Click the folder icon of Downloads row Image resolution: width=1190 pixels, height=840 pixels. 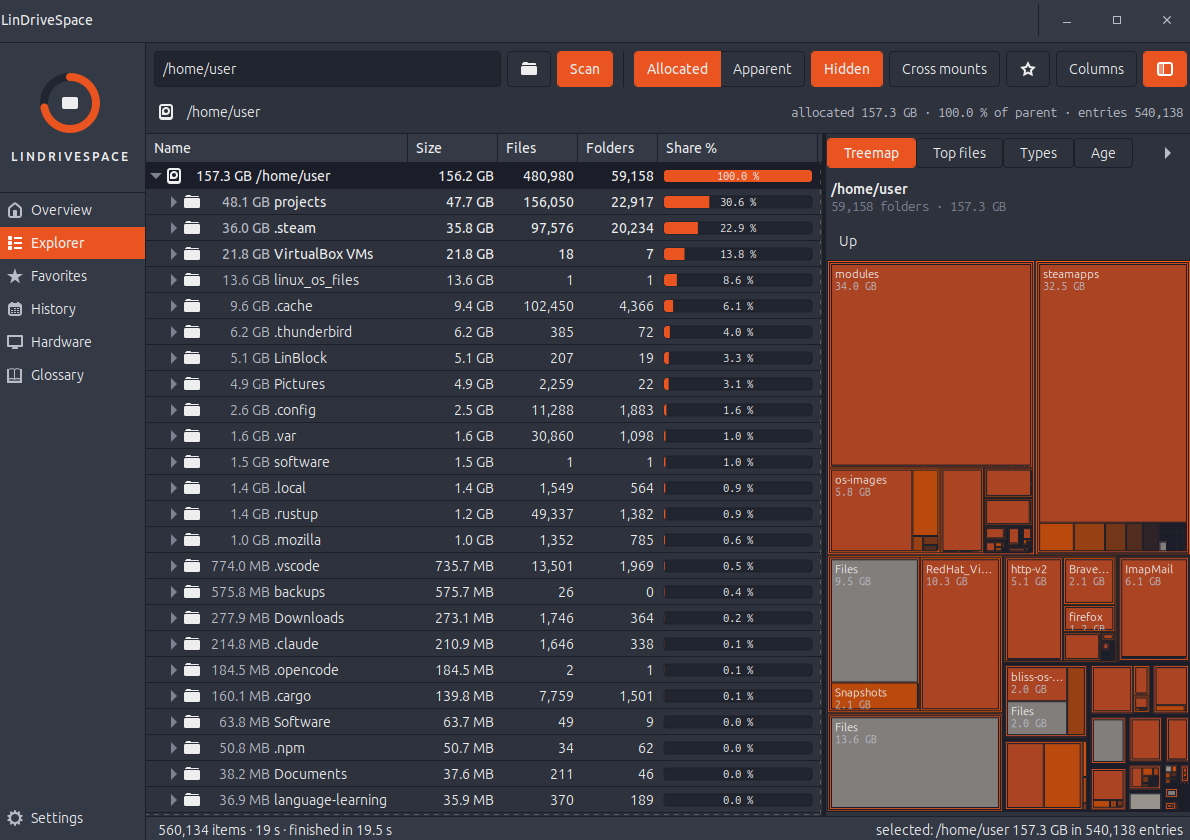(192, 618)
